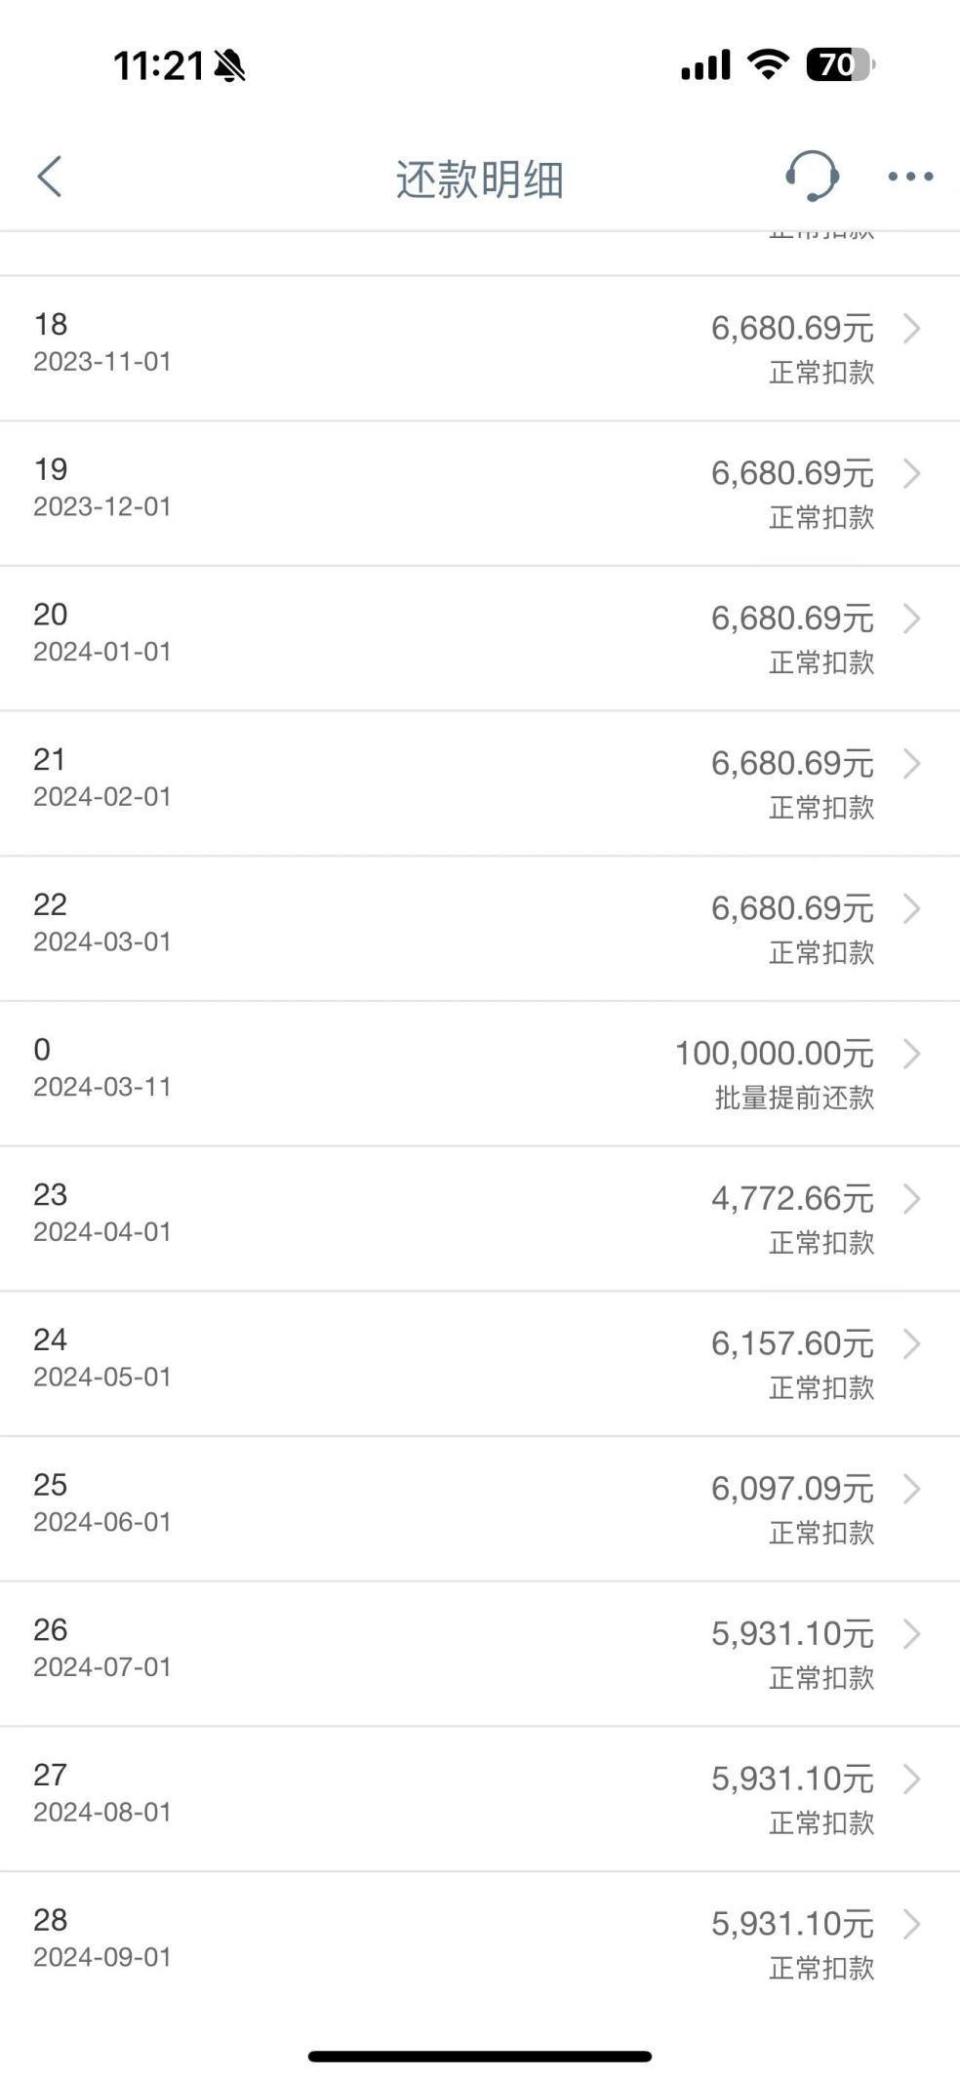Expand the 100,000.00元 prepayment chevron
The image size is (960, 2080).
coord(911,1053)
